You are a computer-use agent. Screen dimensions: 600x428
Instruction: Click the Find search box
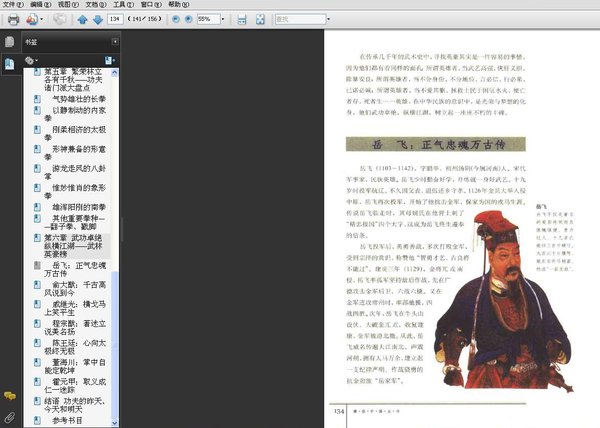[x=300, y=19]
